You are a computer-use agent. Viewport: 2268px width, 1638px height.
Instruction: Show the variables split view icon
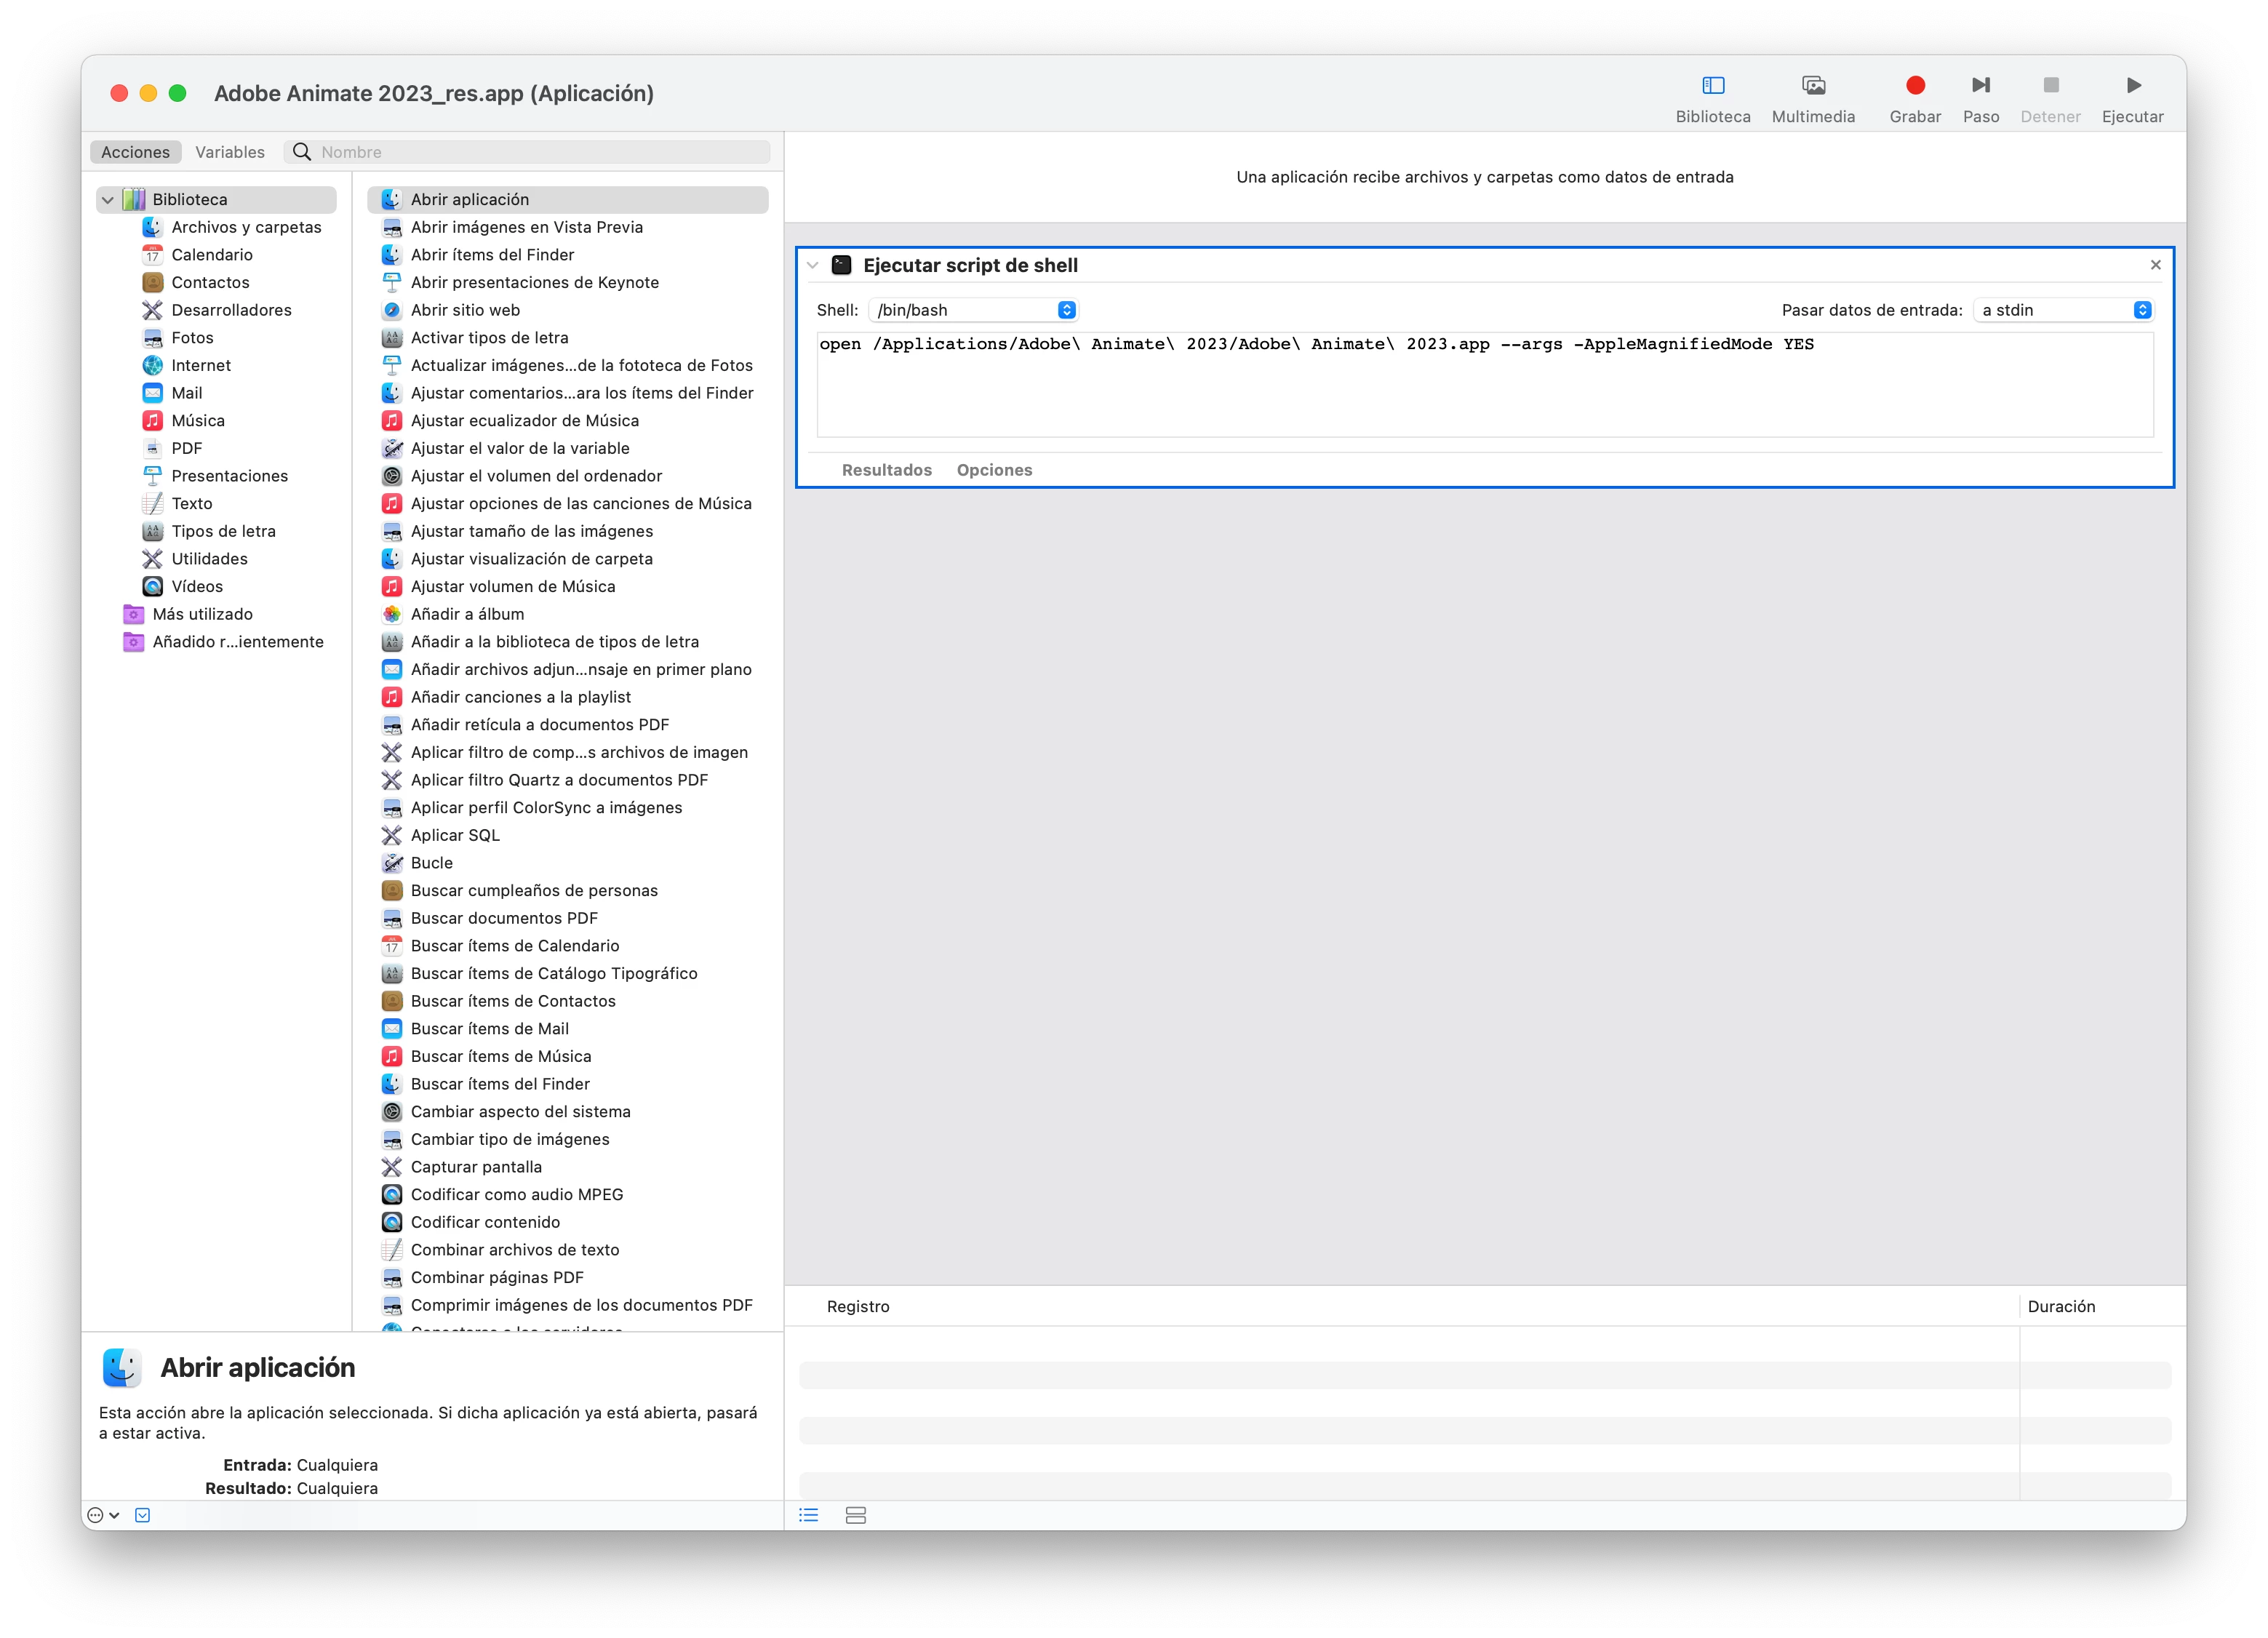[x=855, y=1515]
